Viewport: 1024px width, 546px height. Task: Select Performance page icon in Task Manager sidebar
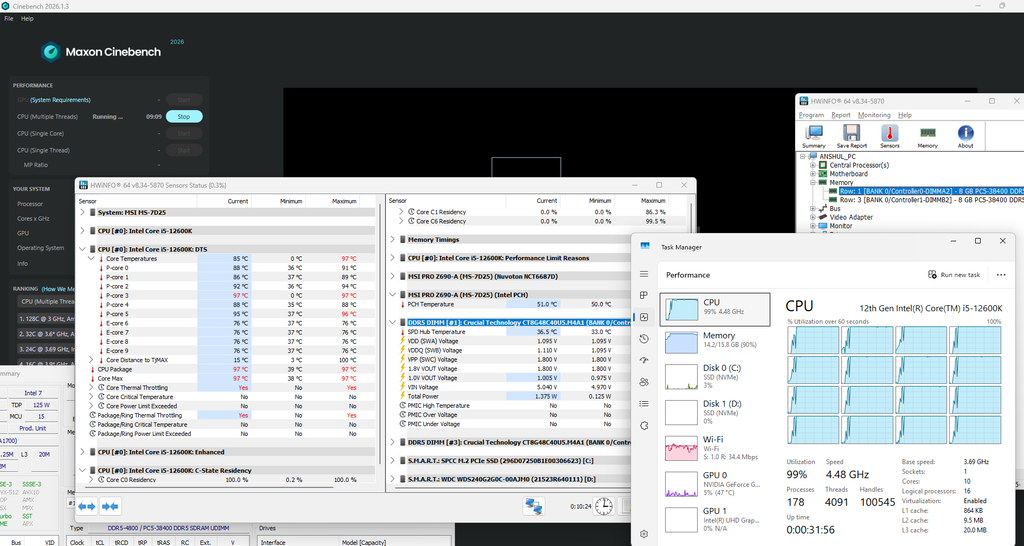pyautogui.click(x=644, y=317)
